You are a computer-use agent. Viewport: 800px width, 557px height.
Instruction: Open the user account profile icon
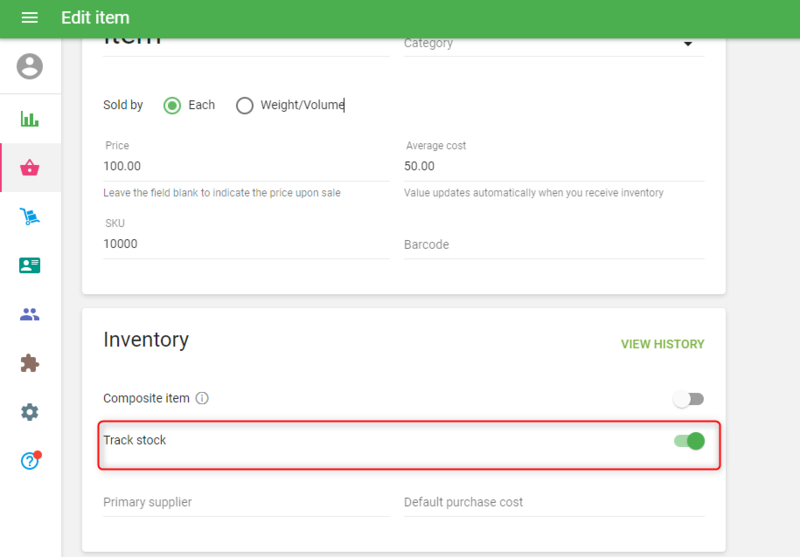(30, 67)
